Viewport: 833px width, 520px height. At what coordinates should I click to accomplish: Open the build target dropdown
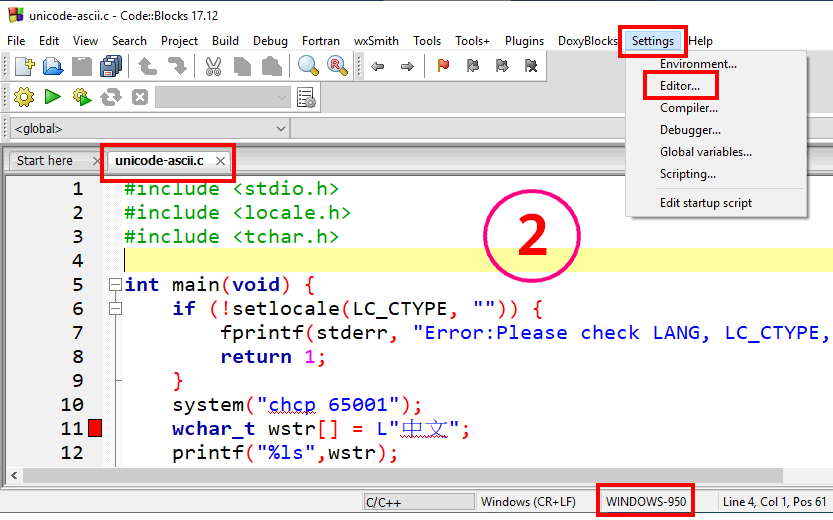(x=223, y=97)
